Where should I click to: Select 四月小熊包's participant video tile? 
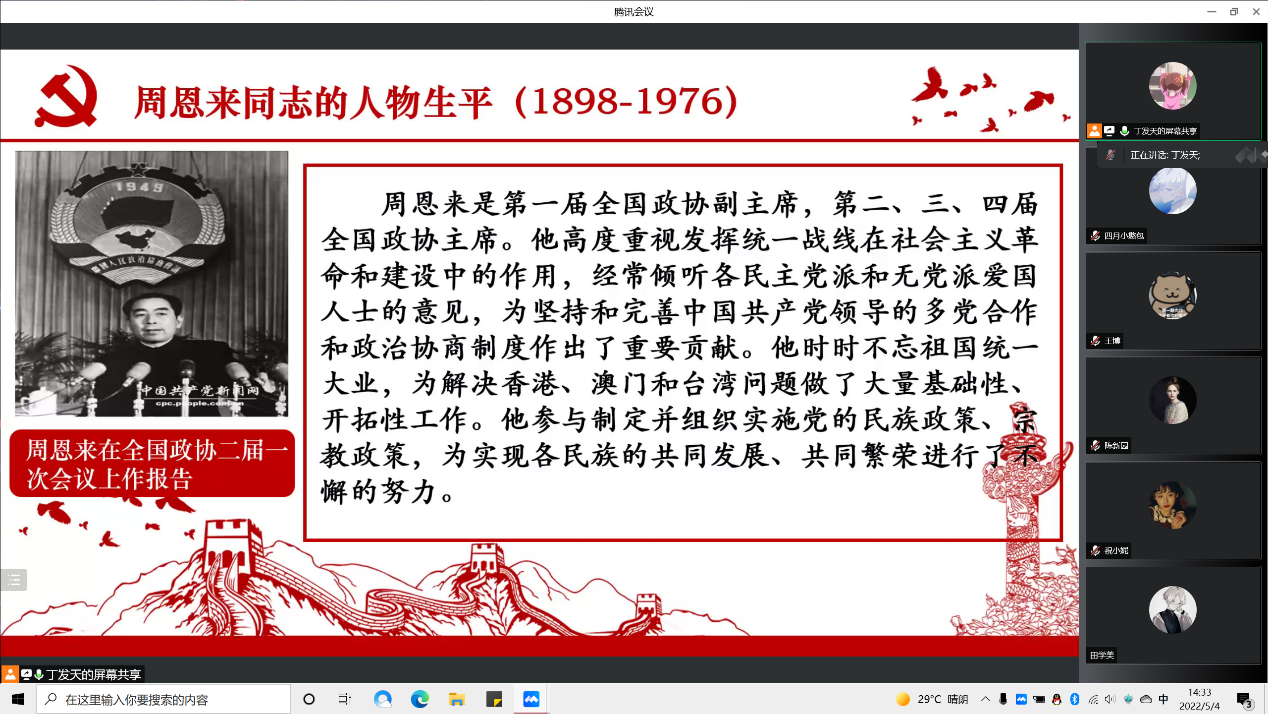coord(1172,196)
